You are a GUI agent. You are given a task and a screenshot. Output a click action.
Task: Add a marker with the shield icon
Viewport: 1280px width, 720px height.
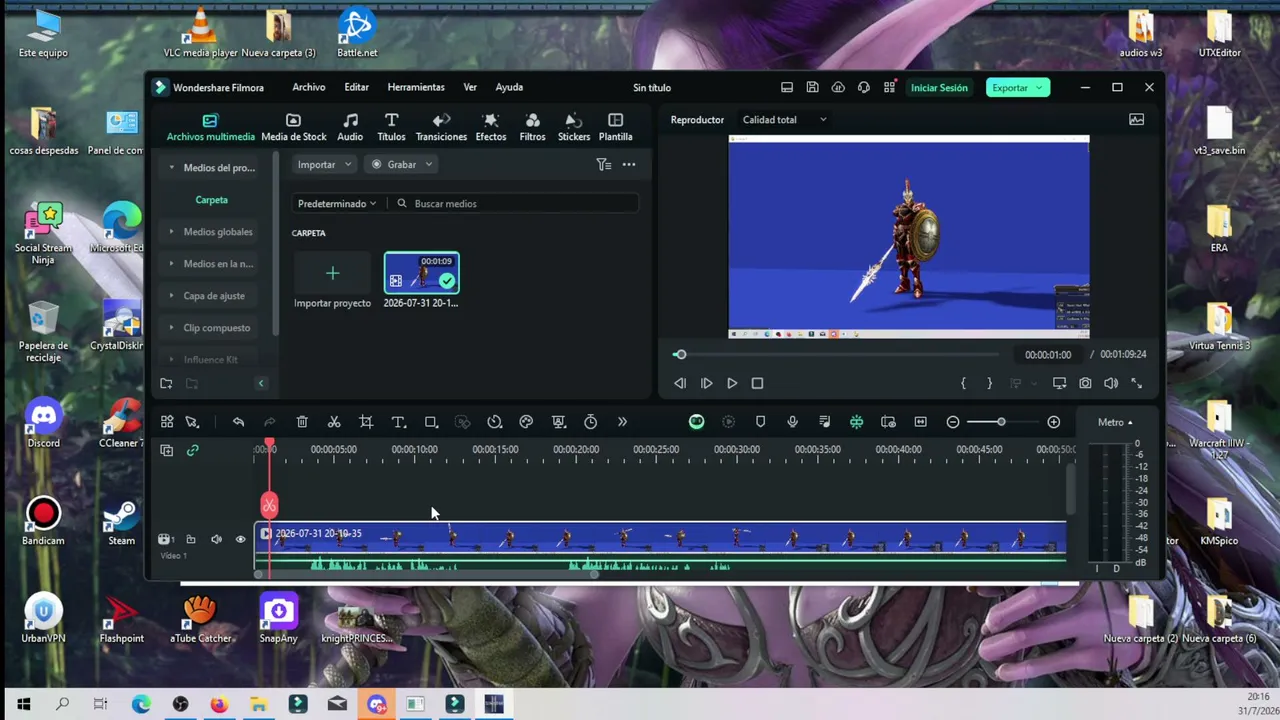click(x=760, y=422)
